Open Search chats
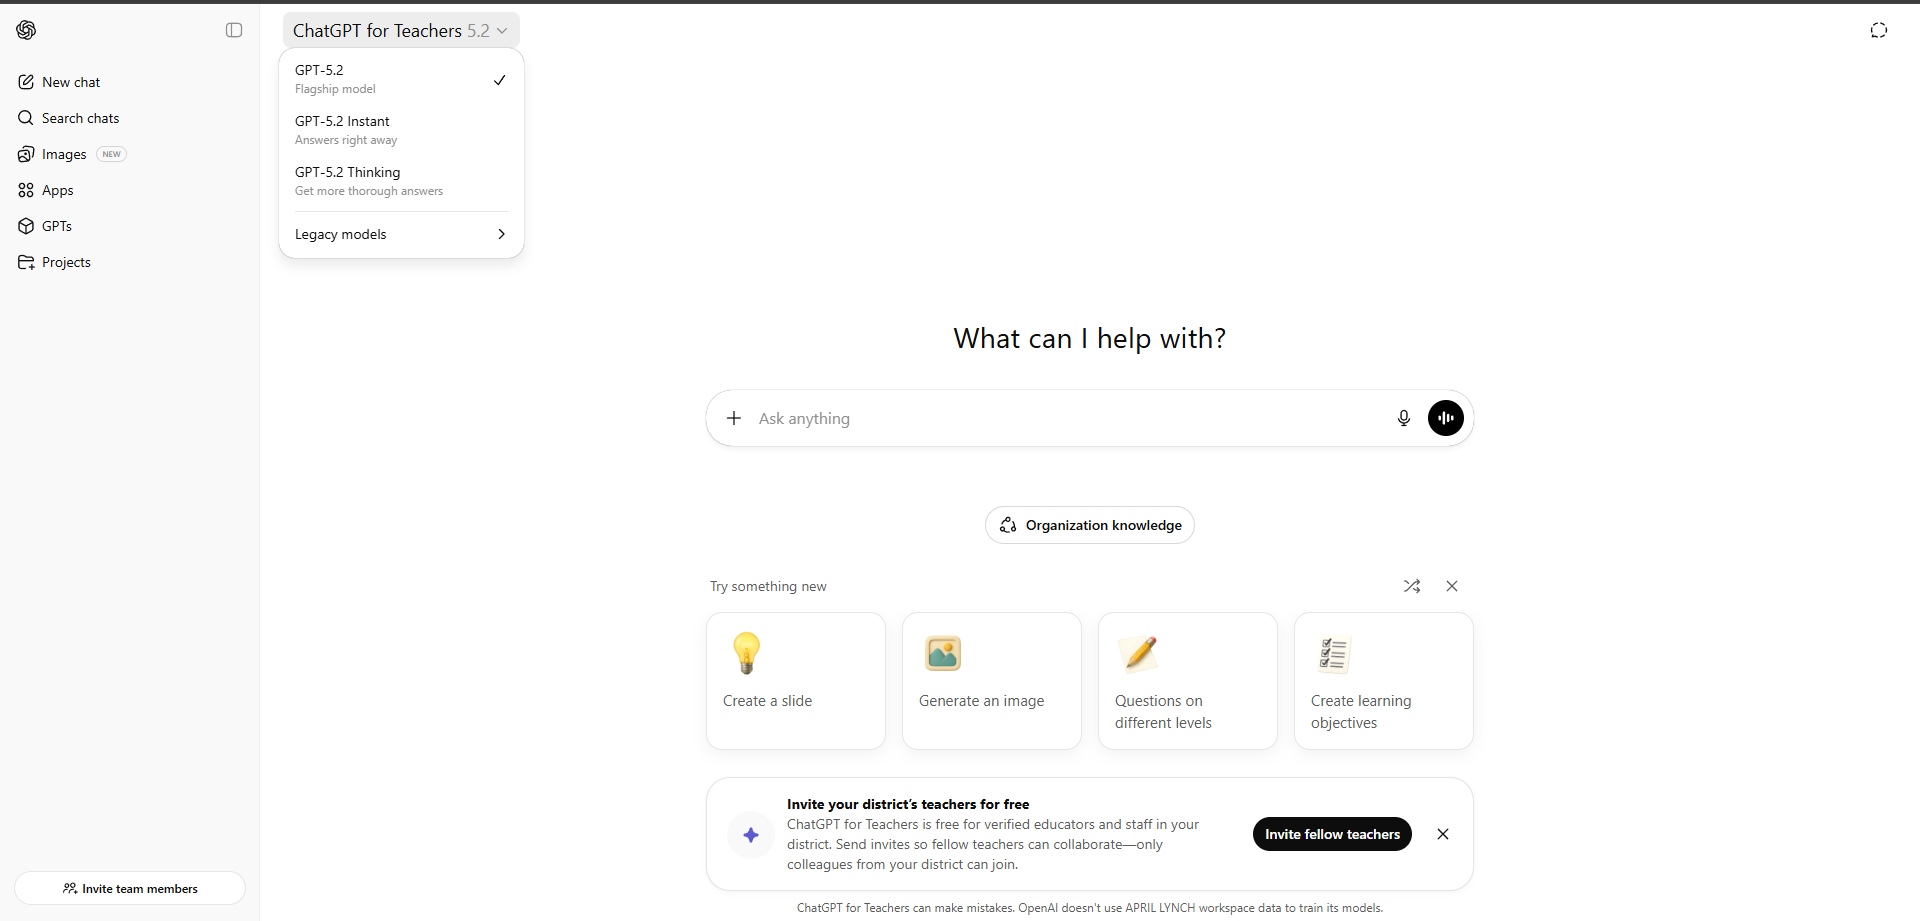This screenshot has width=1920, height=921. click(80, 118)
